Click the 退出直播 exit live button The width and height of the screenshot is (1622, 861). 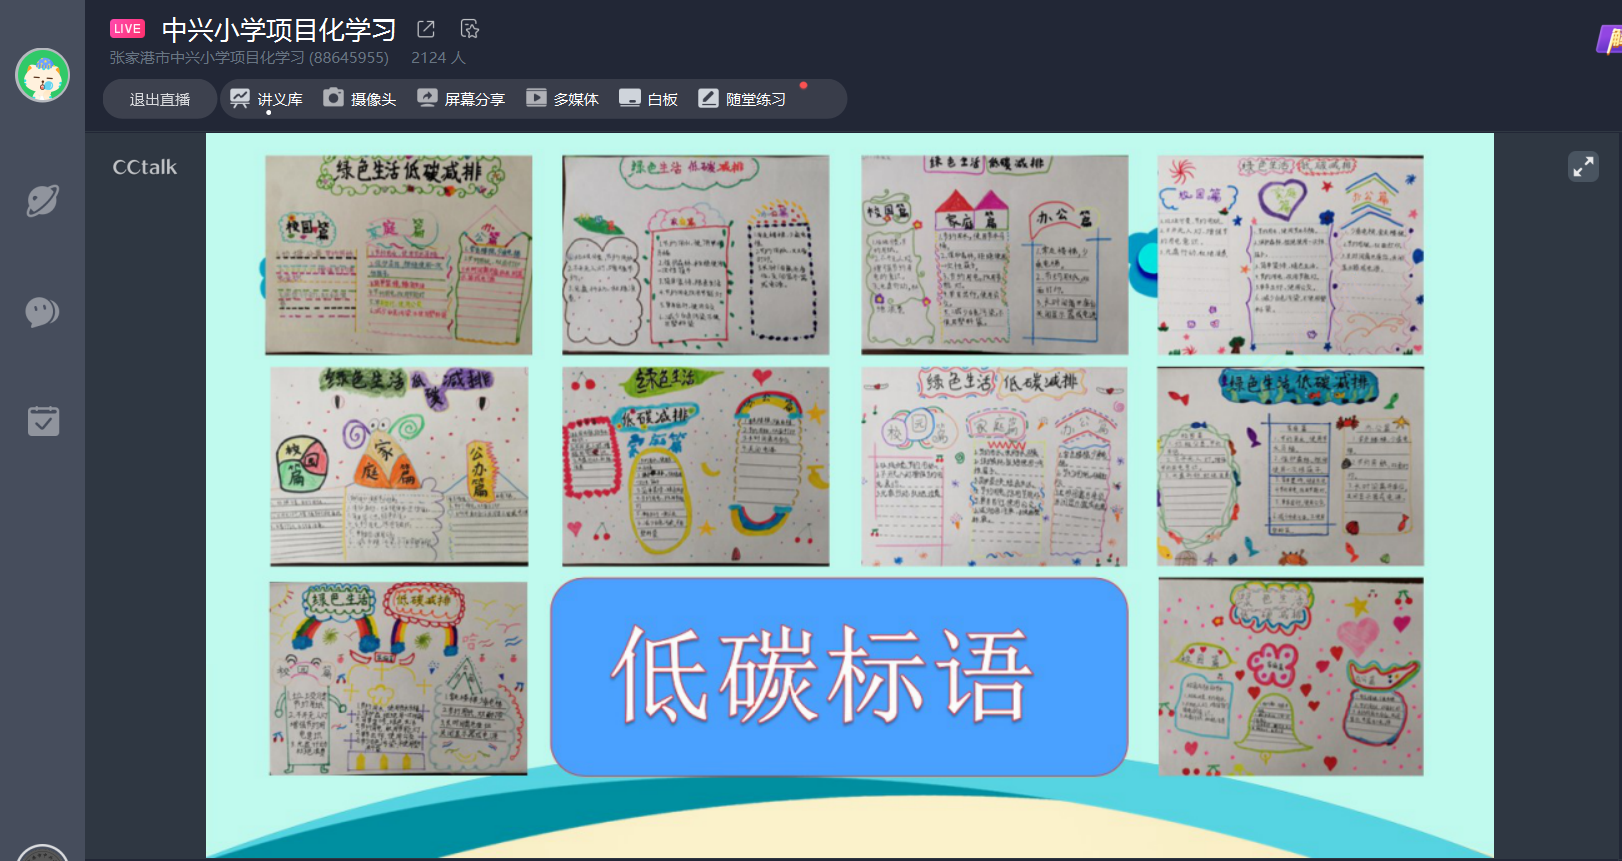[159, 100]
